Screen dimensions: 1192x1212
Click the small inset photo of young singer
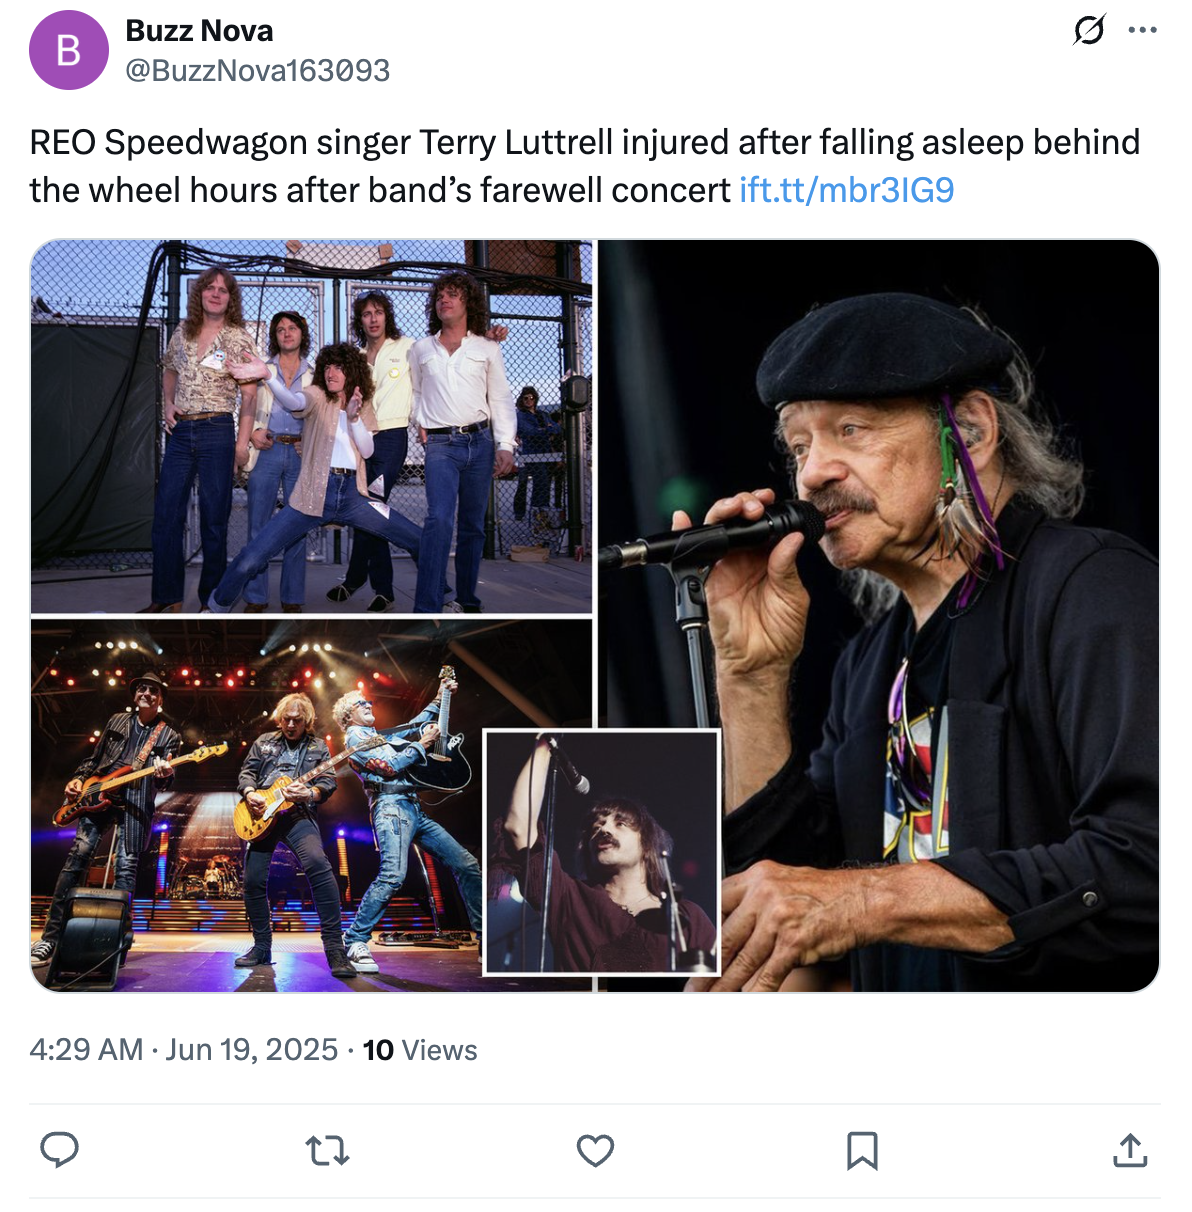[x=602, y=852]
